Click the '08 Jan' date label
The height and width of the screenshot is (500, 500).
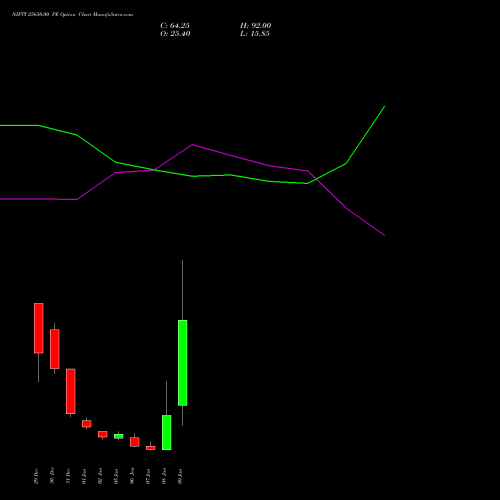click(164, 476)
